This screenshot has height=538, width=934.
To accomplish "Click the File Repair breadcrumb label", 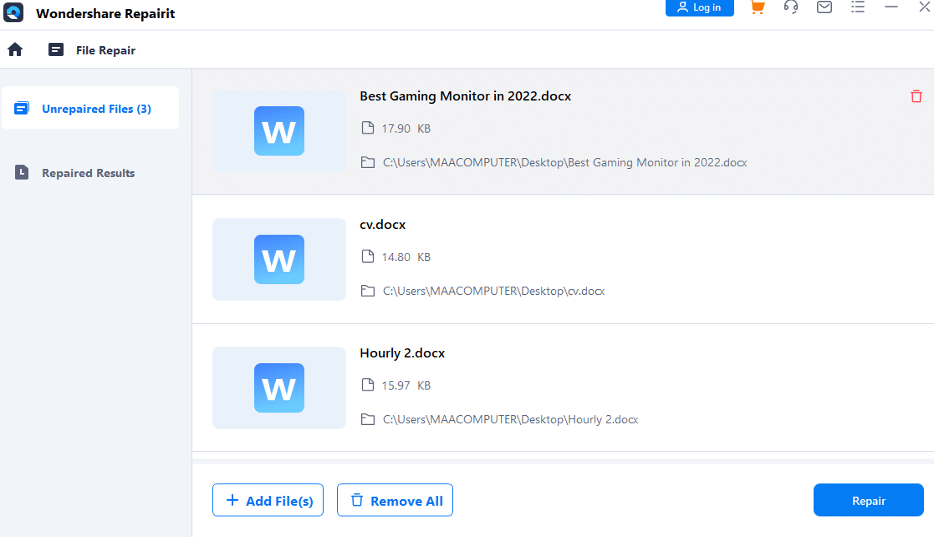I will [105, 50].
